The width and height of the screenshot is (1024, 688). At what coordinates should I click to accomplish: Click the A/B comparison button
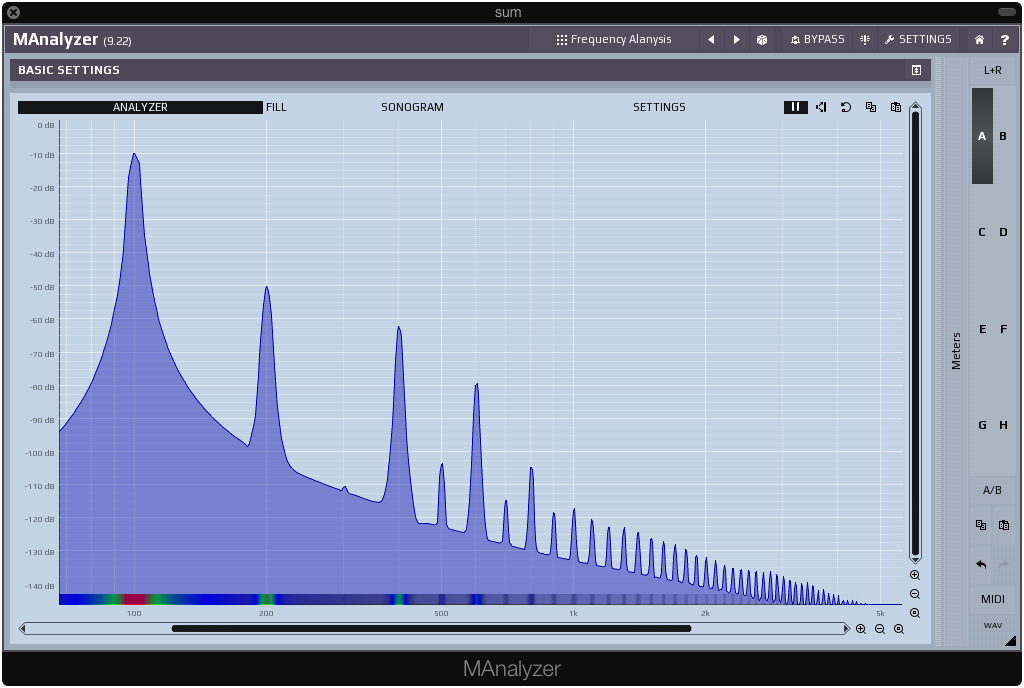tap(992, 490)
